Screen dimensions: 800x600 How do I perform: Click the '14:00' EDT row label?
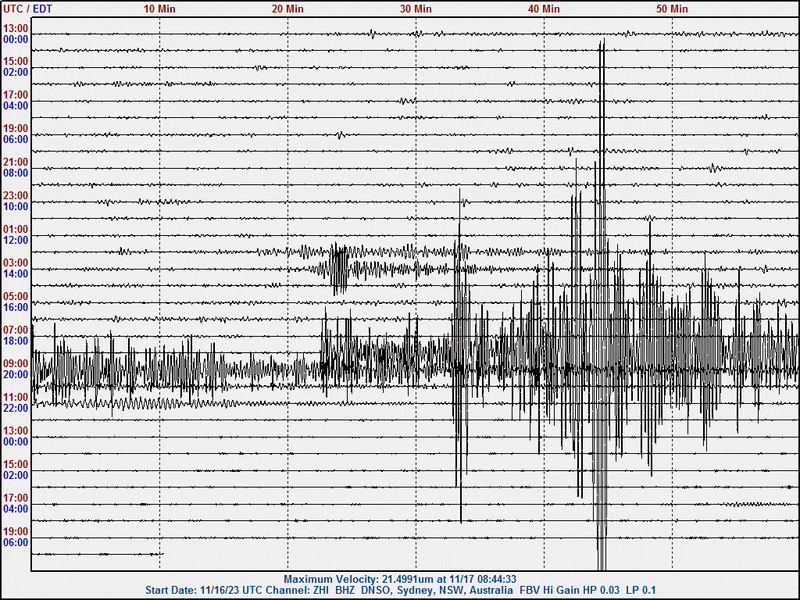tap(16, 274)
